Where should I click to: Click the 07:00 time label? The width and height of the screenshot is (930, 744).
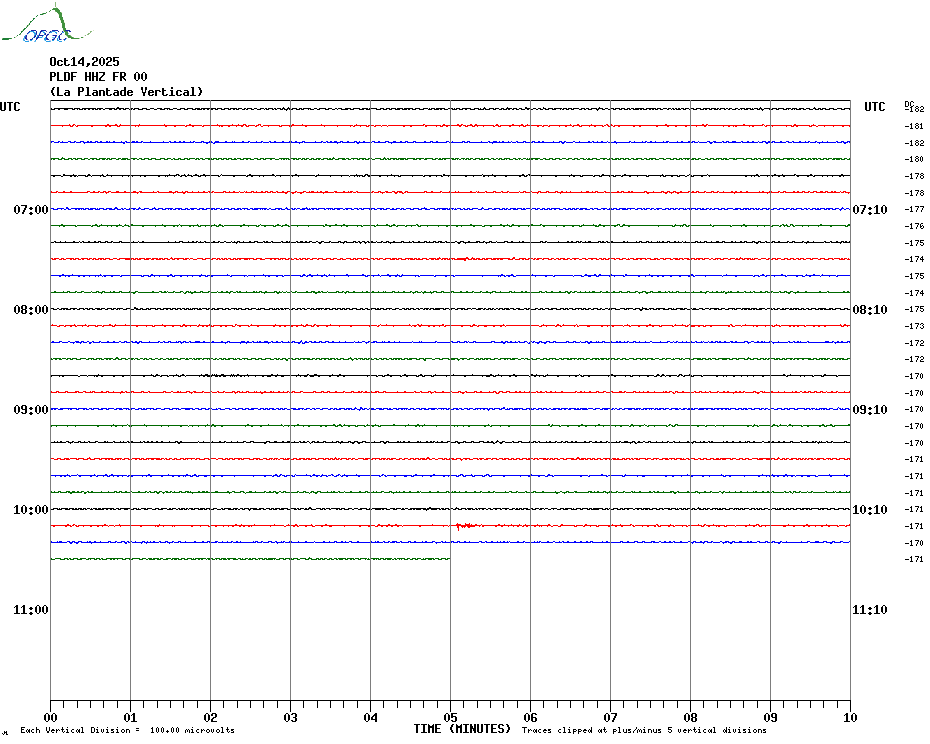31,209
